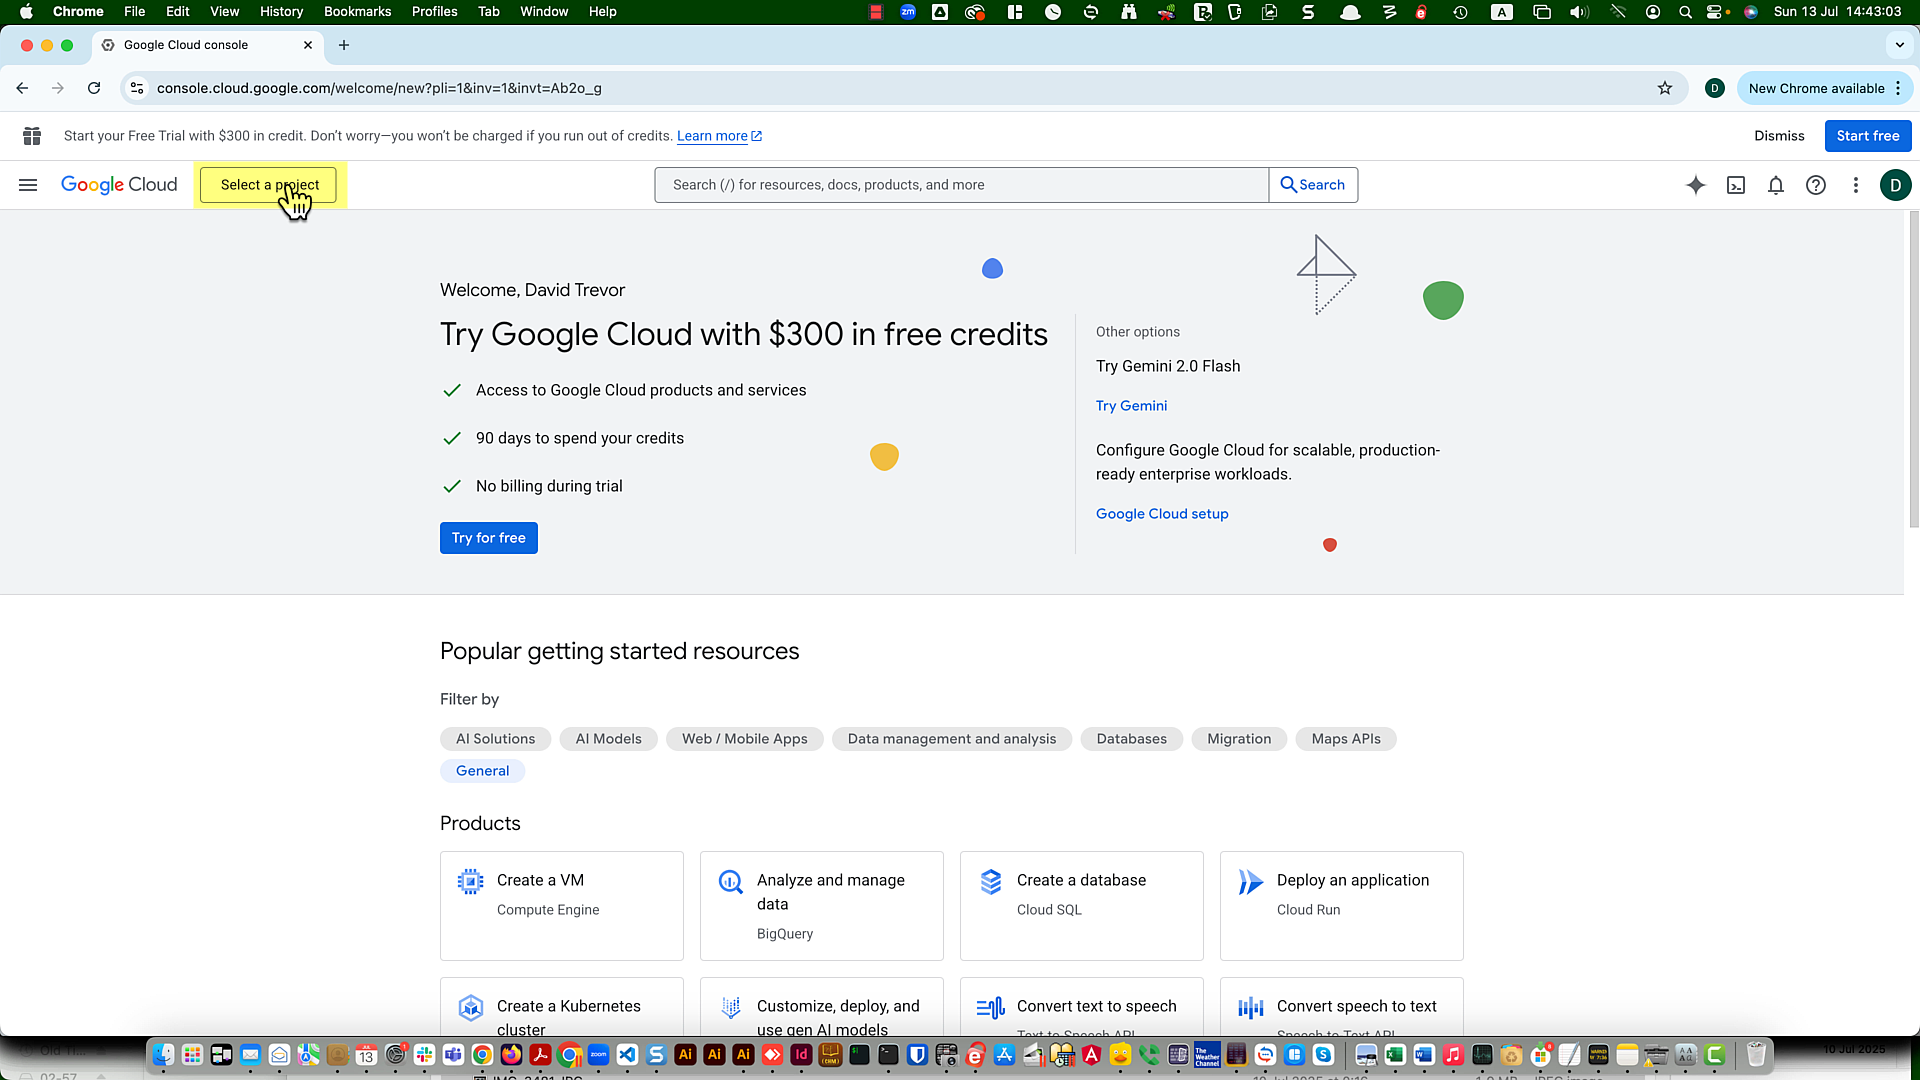Open the David Trevor account avatar
1920x1080 pixels.
click(1896, 185)
